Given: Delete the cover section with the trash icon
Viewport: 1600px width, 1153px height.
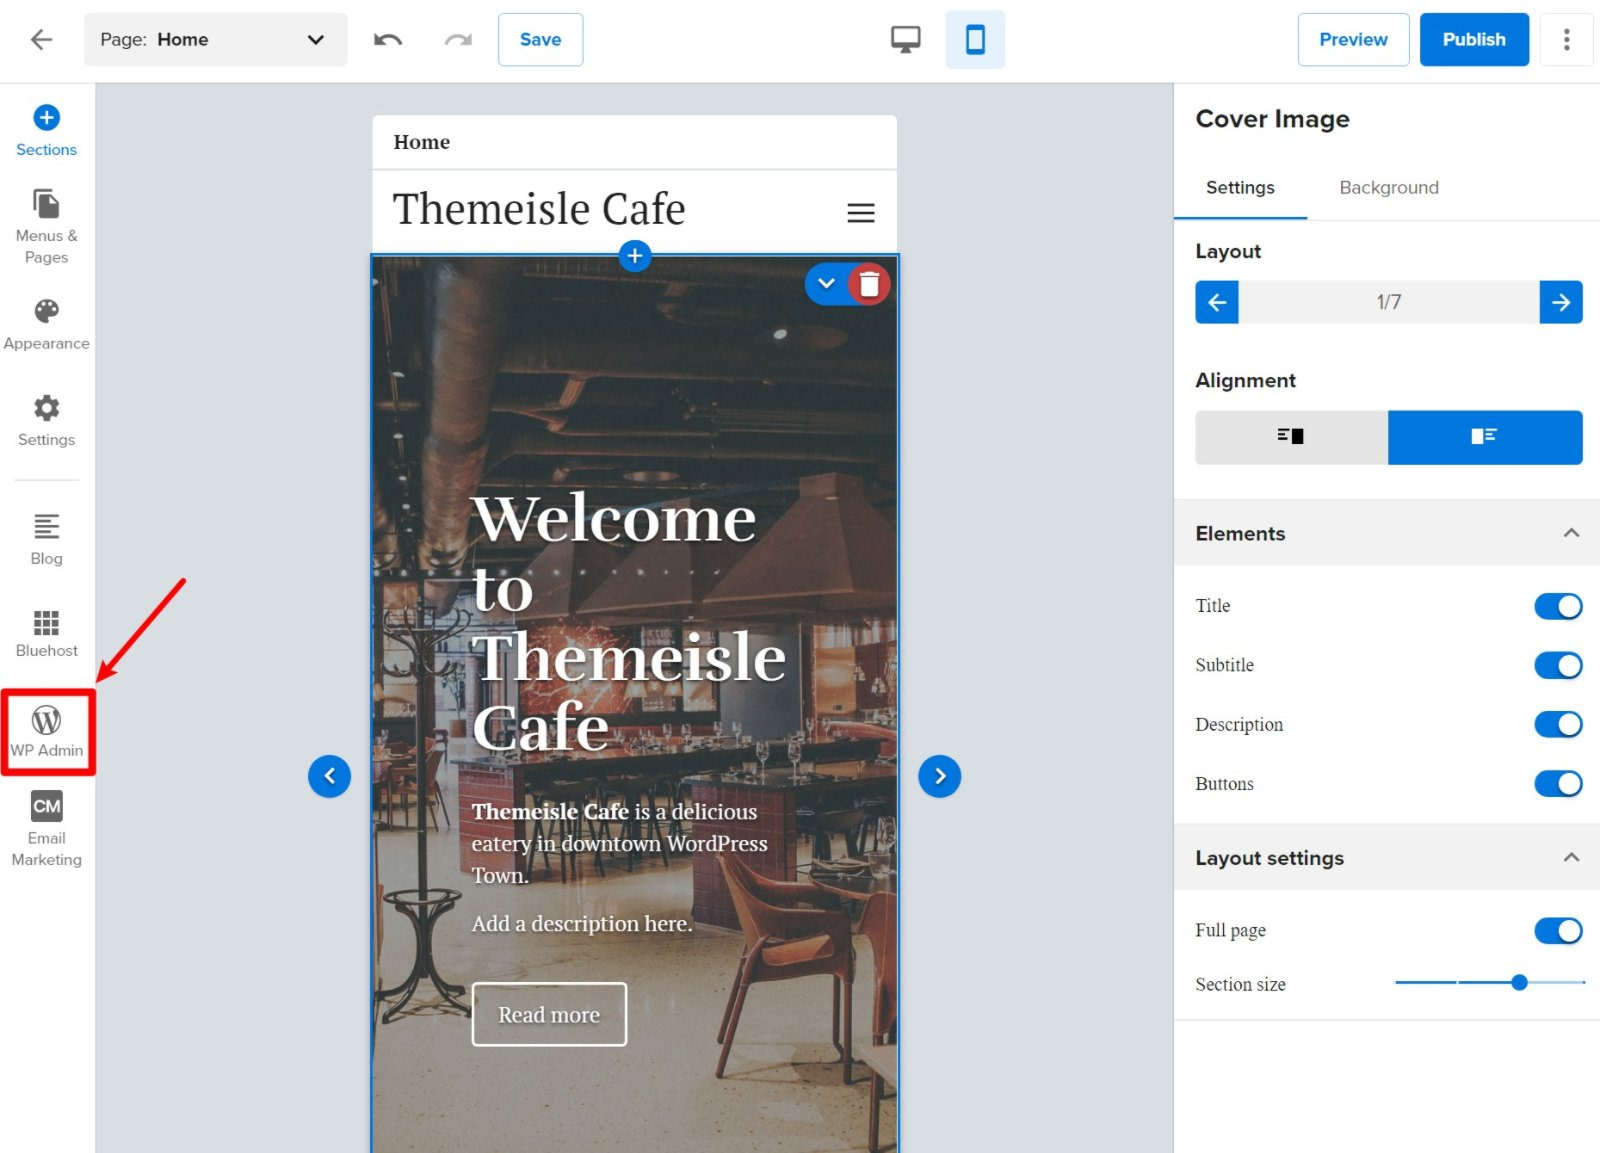Looking at the screenshot, I should click(868, 284).
